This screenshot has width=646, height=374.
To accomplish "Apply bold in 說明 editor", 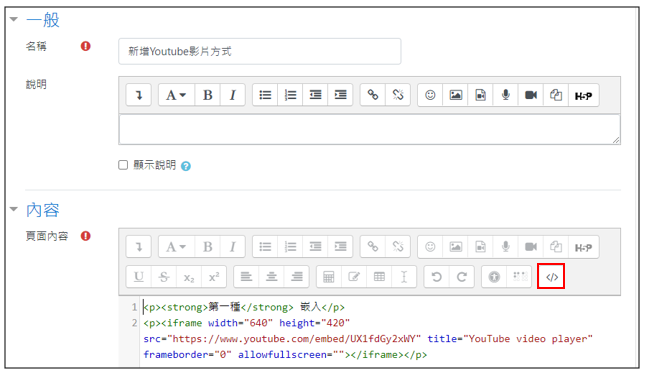I will (x=208, y=95).
